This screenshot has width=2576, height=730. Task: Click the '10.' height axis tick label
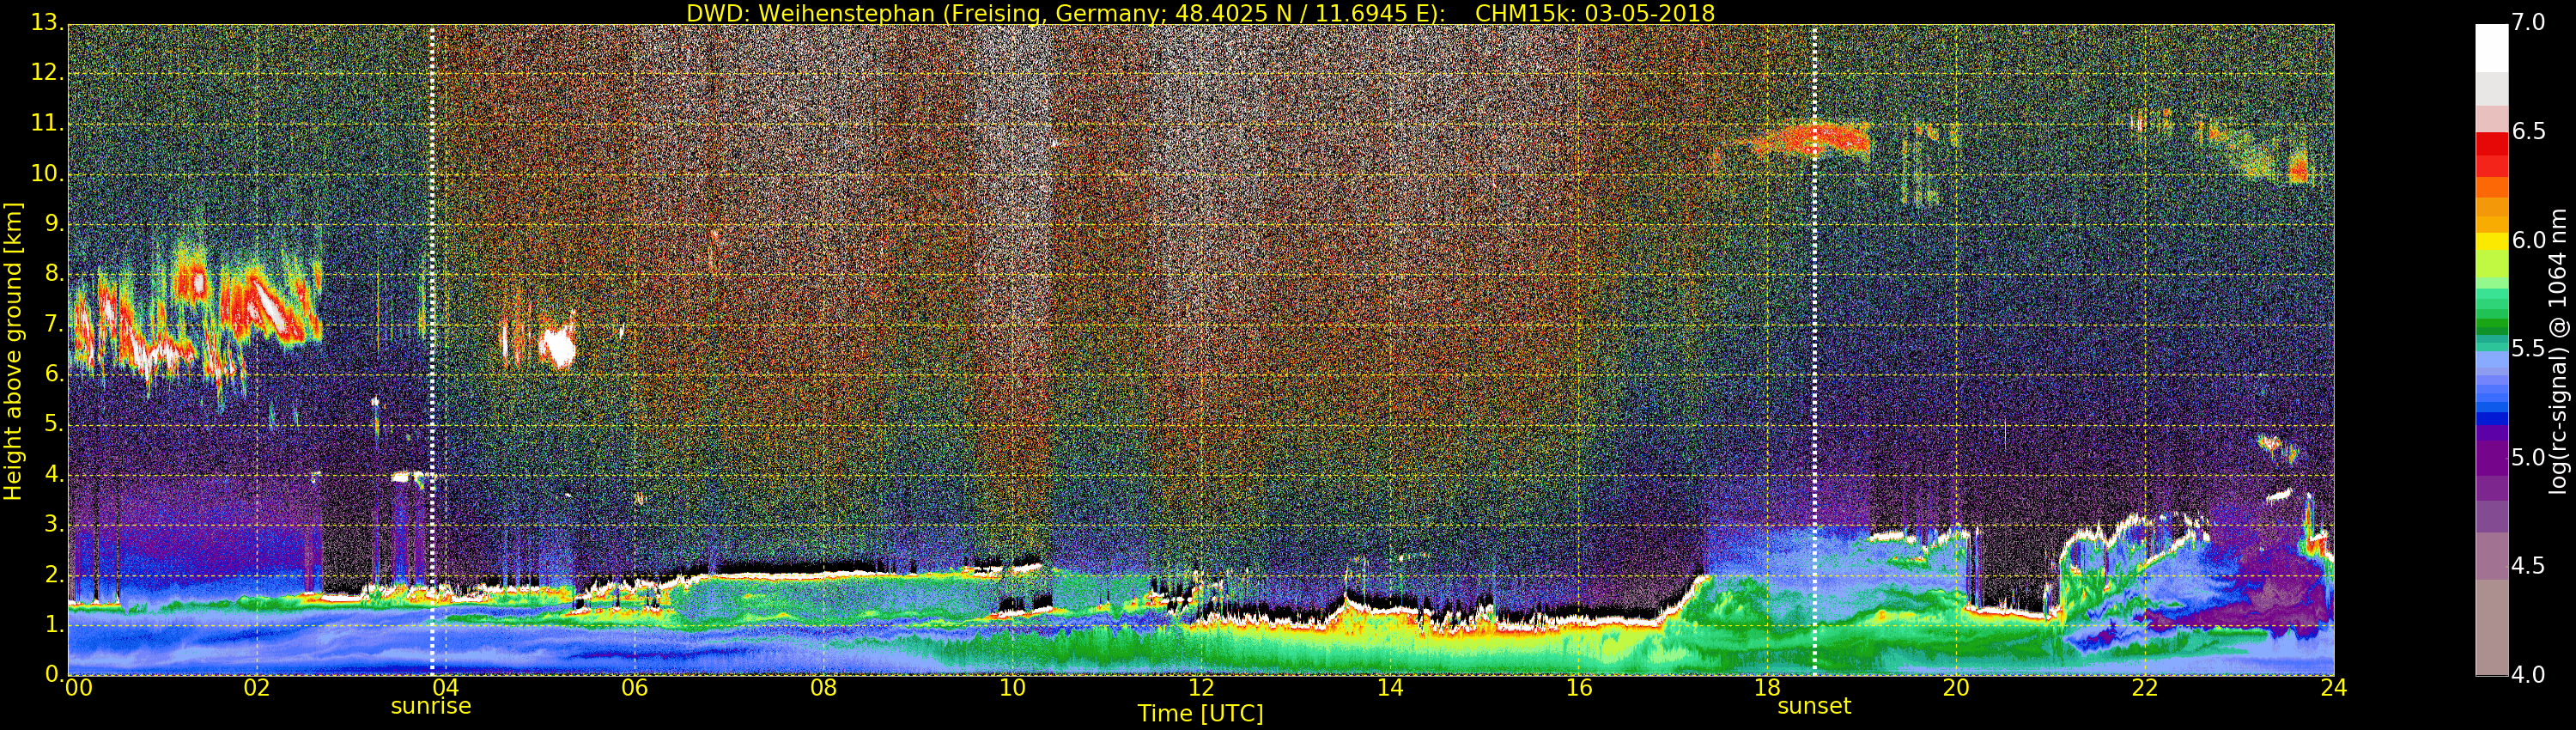point(47,173)
